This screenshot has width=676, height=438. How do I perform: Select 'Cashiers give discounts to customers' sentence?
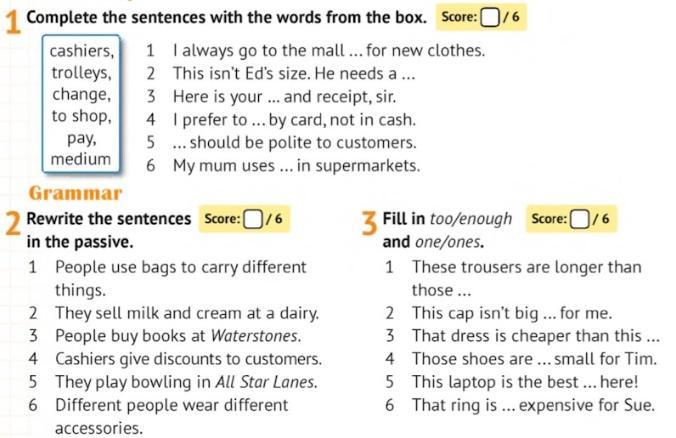point(188,359)
